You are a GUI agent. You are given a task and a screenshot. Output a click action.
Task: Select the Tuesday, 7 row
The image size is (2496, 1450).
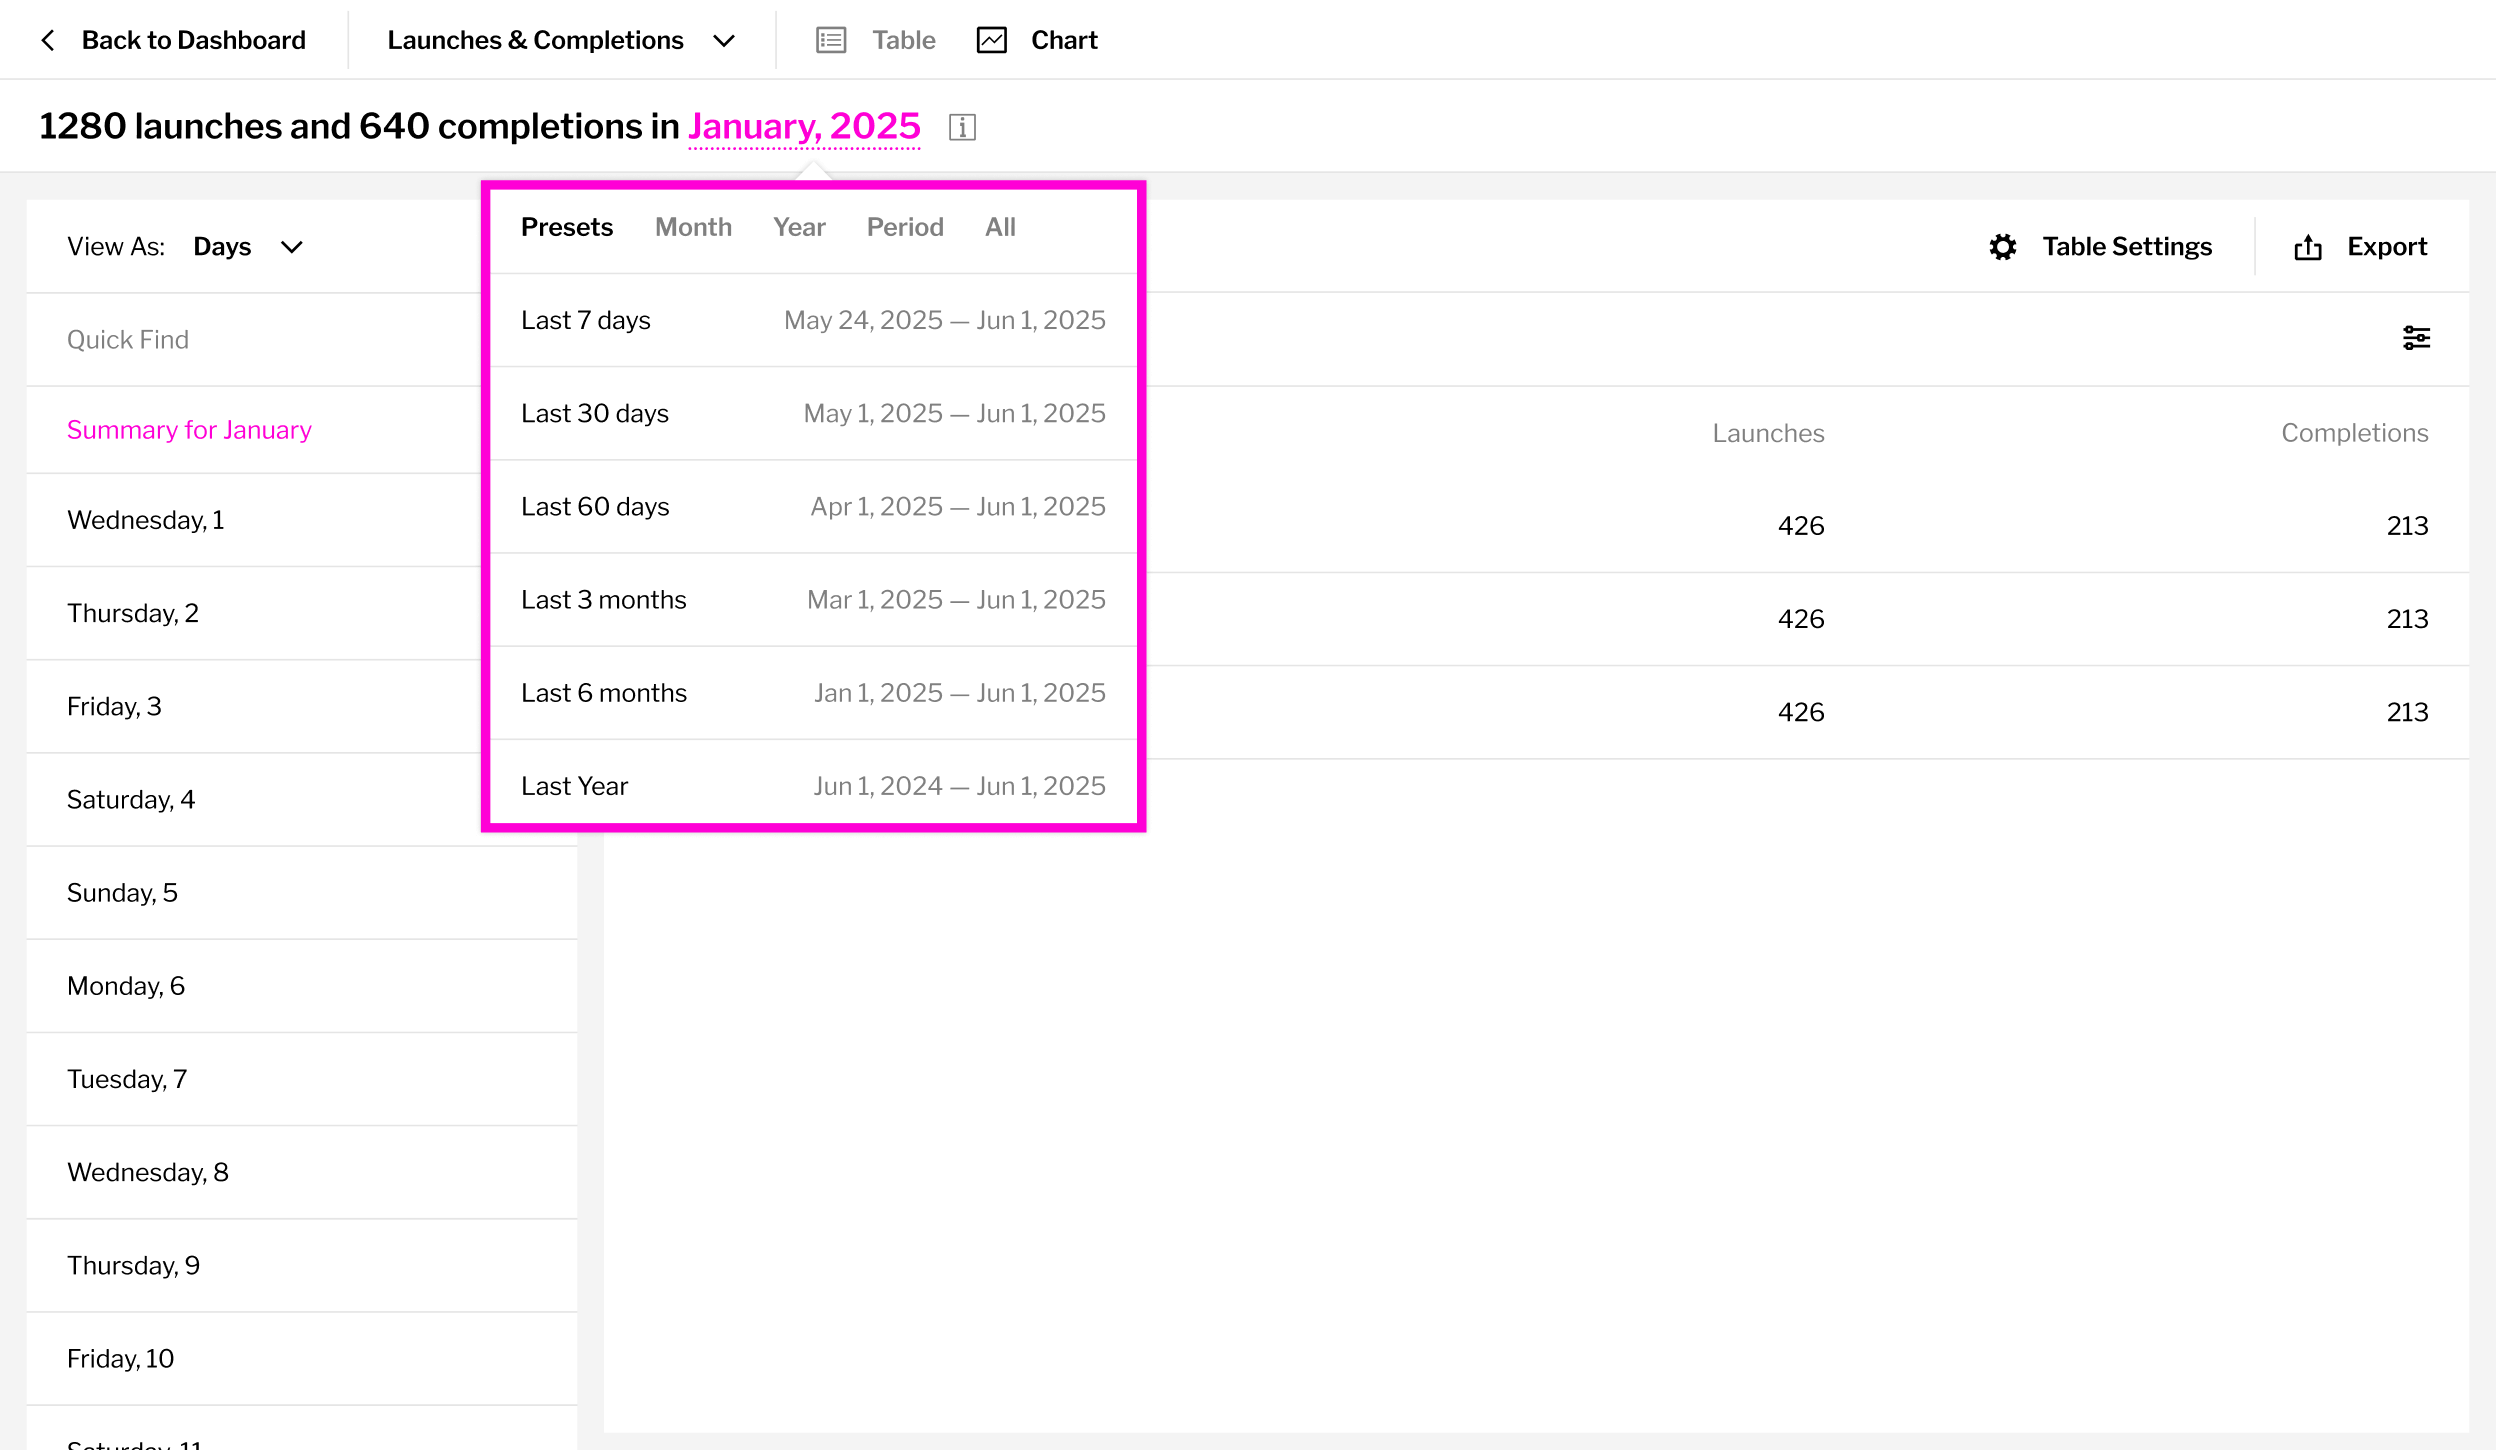[x=302, y=1078]
